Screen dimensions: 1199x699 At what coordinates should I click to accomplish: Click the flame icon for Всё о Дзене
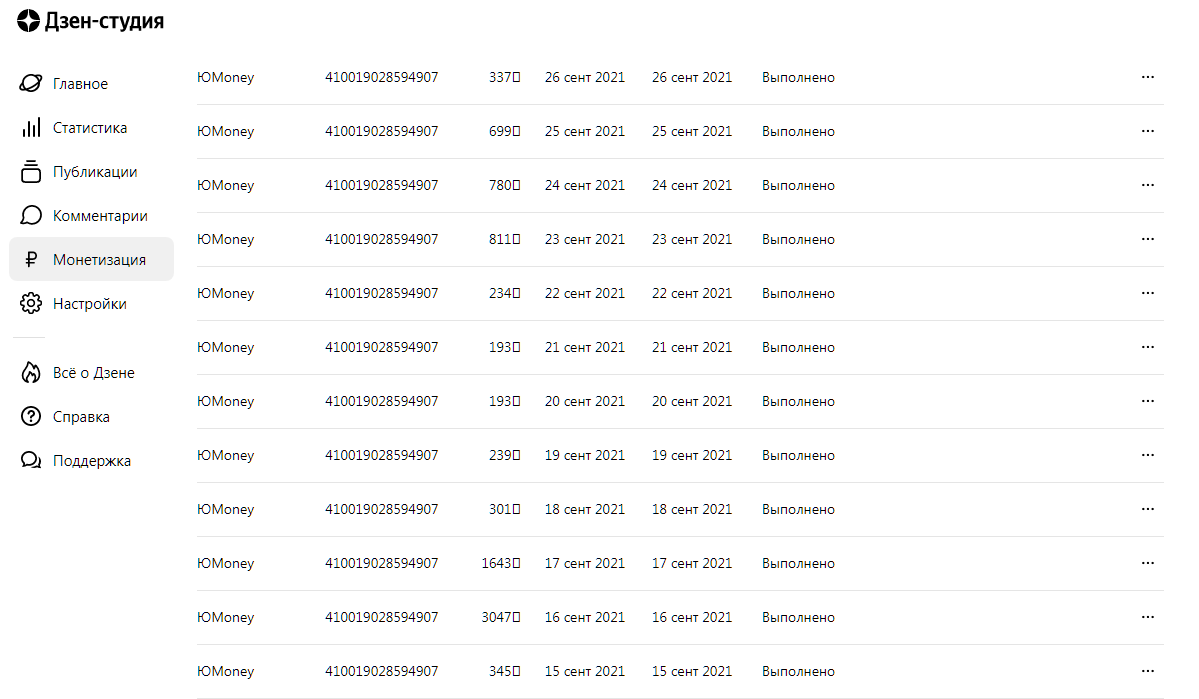(x=31, y=373)
